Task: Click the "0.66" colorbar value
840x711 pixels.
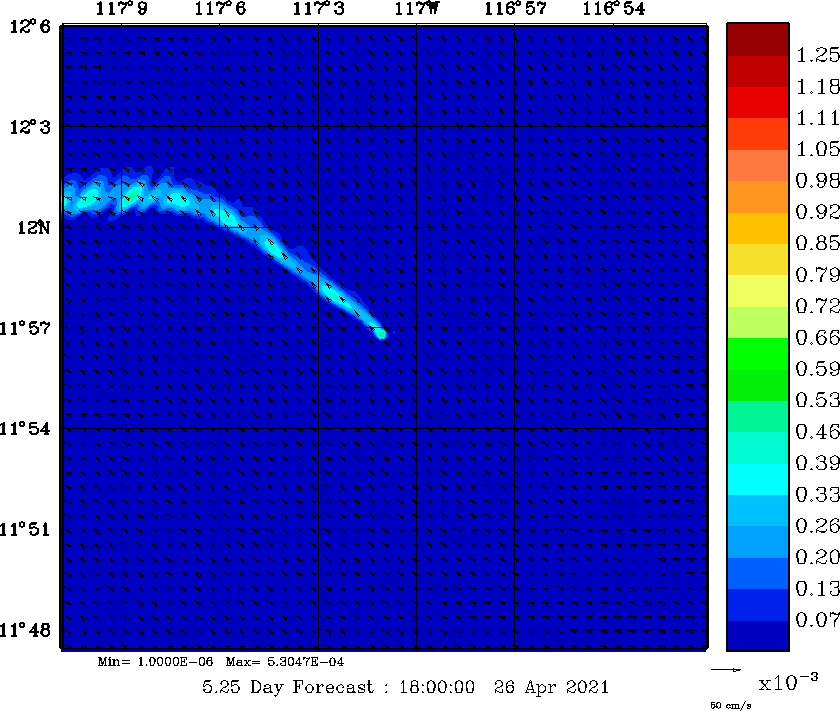Action: pos(818,338)
